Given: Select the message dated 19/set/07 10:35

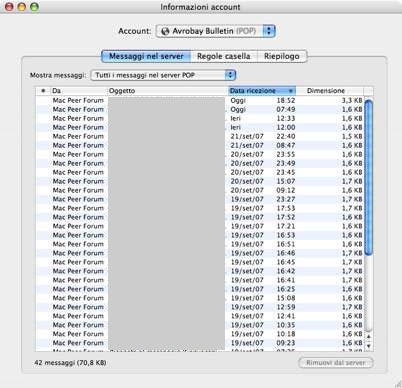Looking at the screenshot, I should pos(200,325).
